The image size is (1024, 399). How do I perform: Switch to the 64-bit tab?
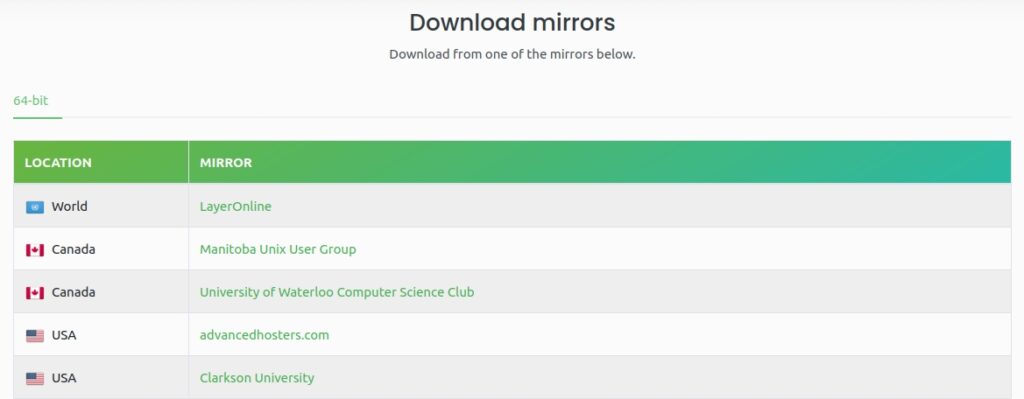31,101
